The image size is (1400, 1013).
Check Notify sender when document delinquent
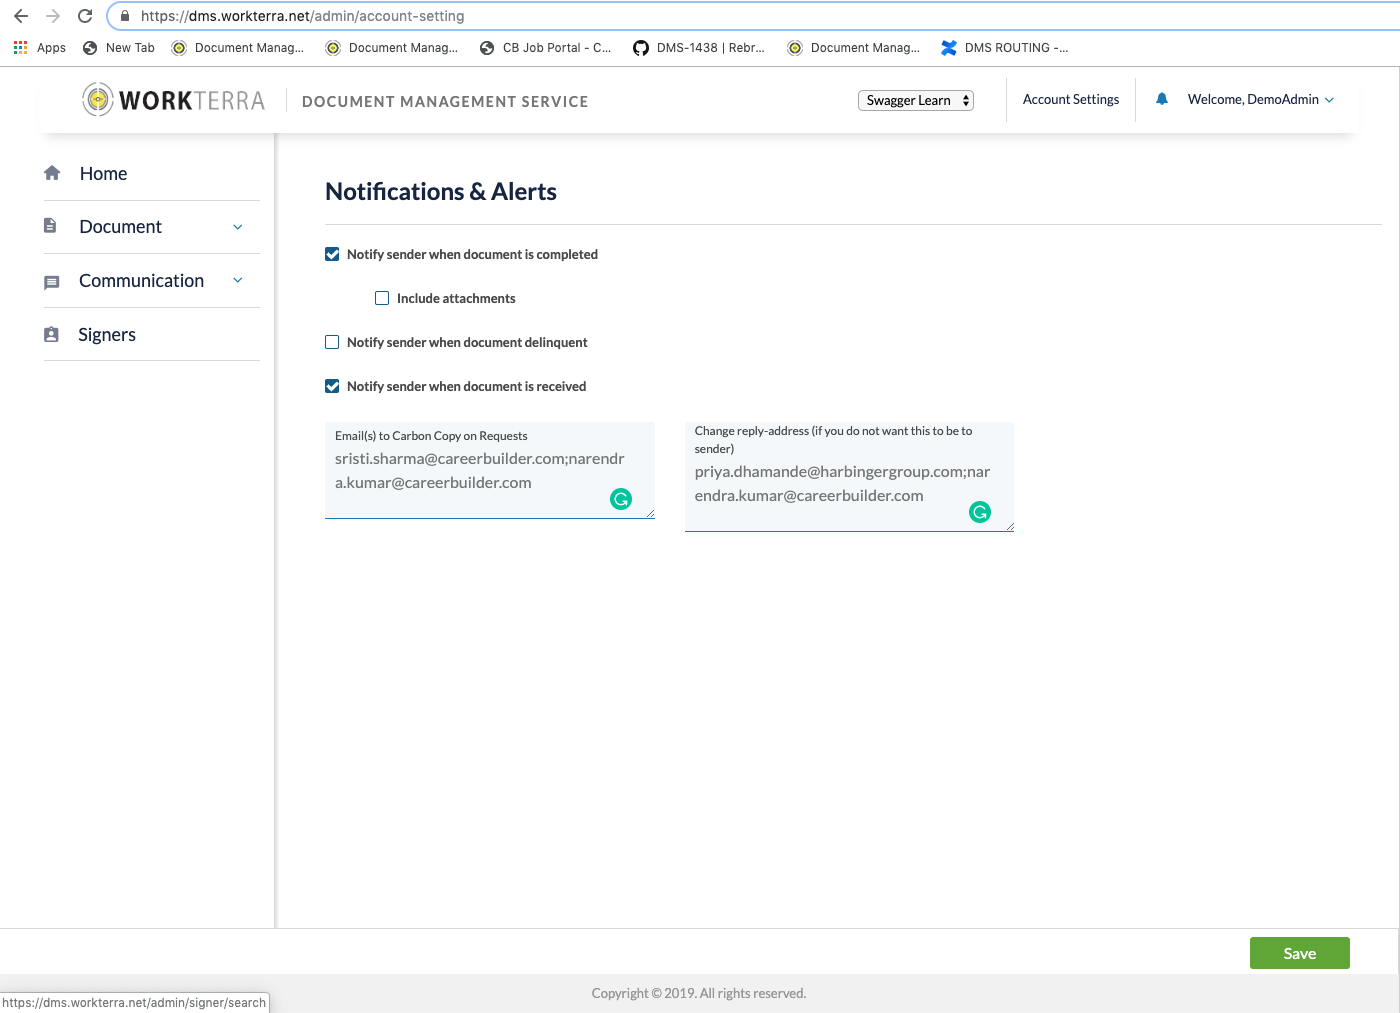332,342
